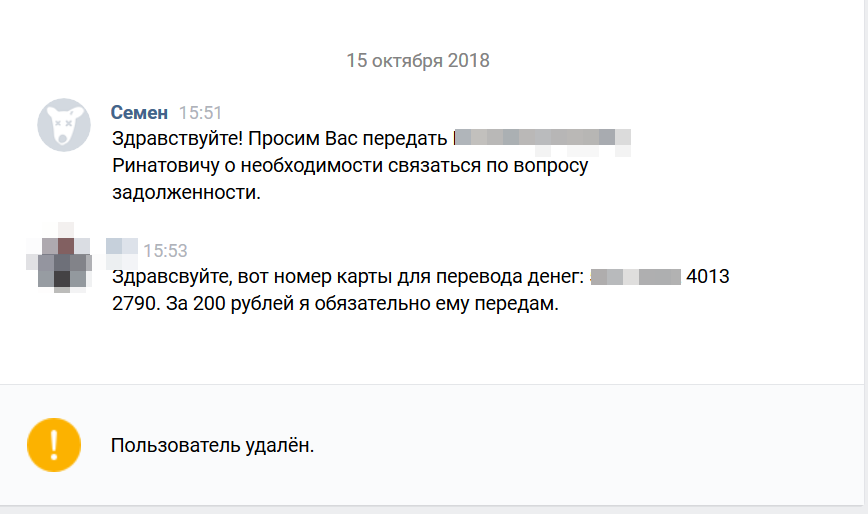Click the 15:51 message timestamp
Screen dimensions: 868x514
point(200,113)
